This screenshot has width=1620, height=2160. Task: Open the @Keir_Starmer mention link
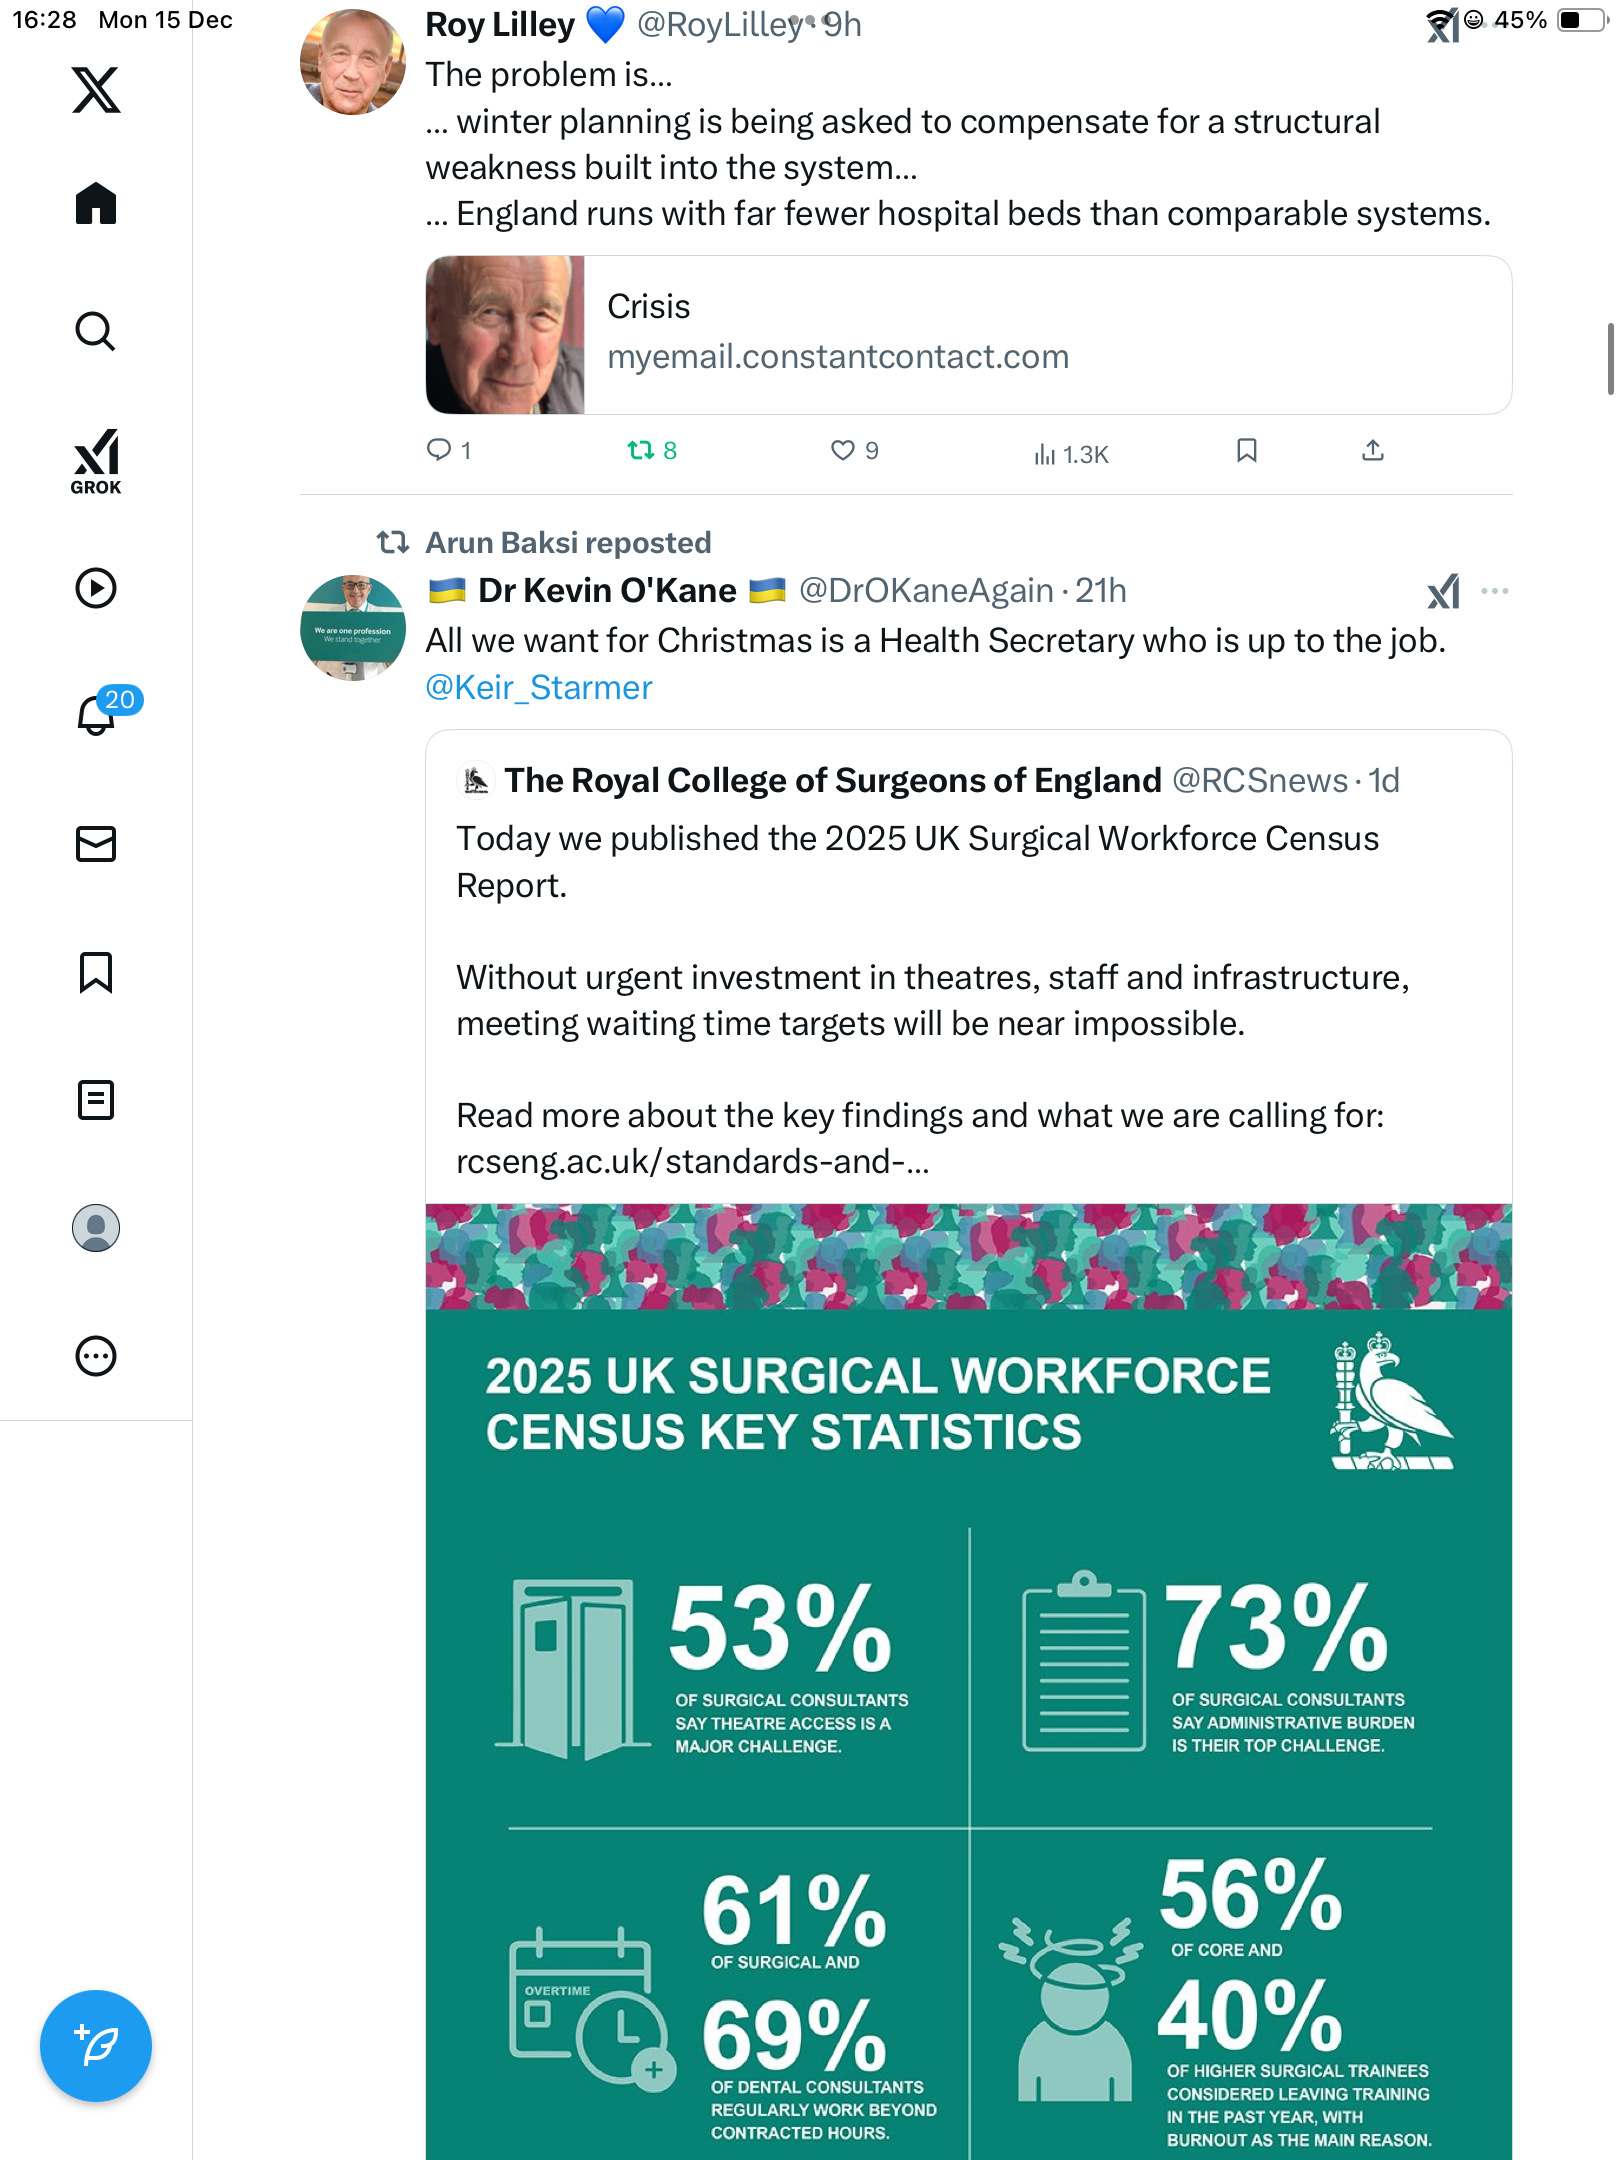(x=539, y=688)
